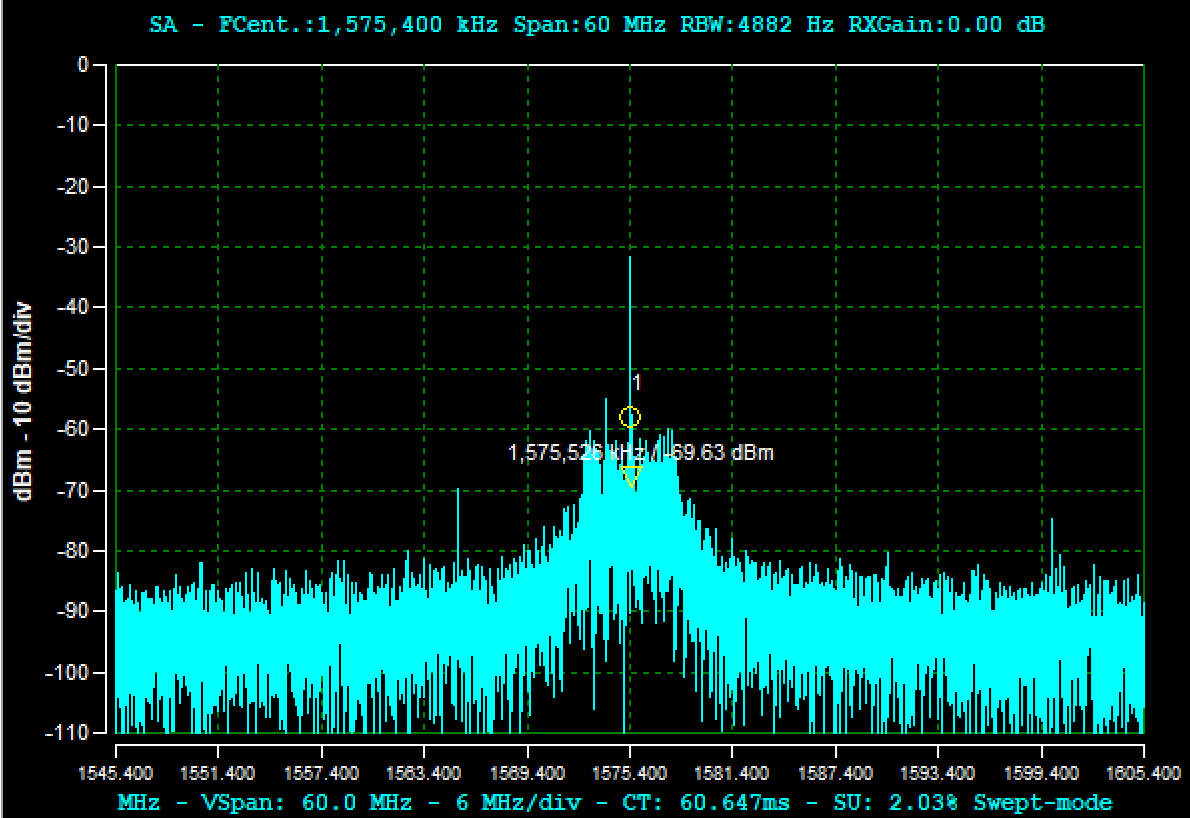This screenshot has height=818, width=1190.
Task: Click the -40 dBm level axis label
Action: [x=74, y=307]
